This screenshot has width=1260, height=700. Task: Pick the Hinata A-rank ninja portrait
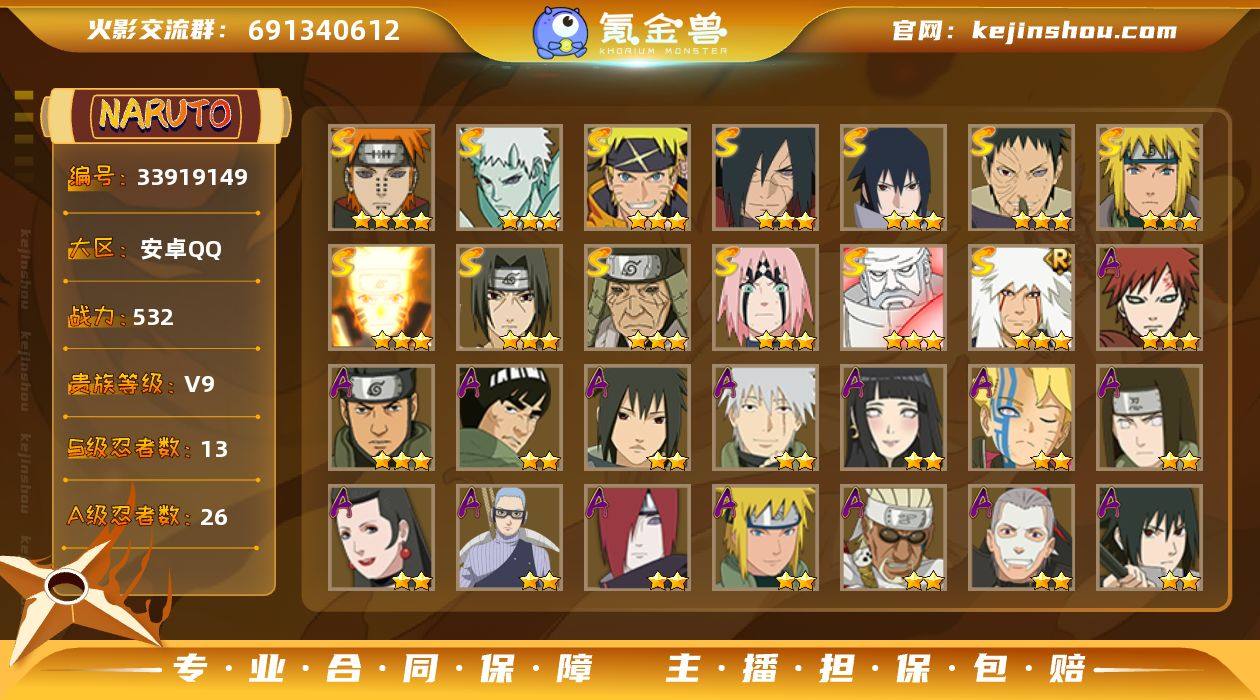894,418
